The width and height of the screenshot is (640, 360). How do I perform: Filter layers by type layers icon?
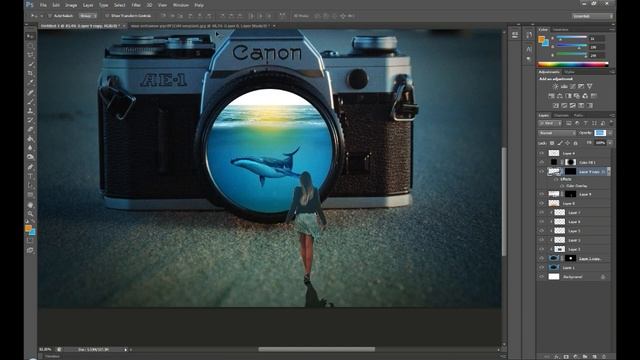click(x=586, y=123)
